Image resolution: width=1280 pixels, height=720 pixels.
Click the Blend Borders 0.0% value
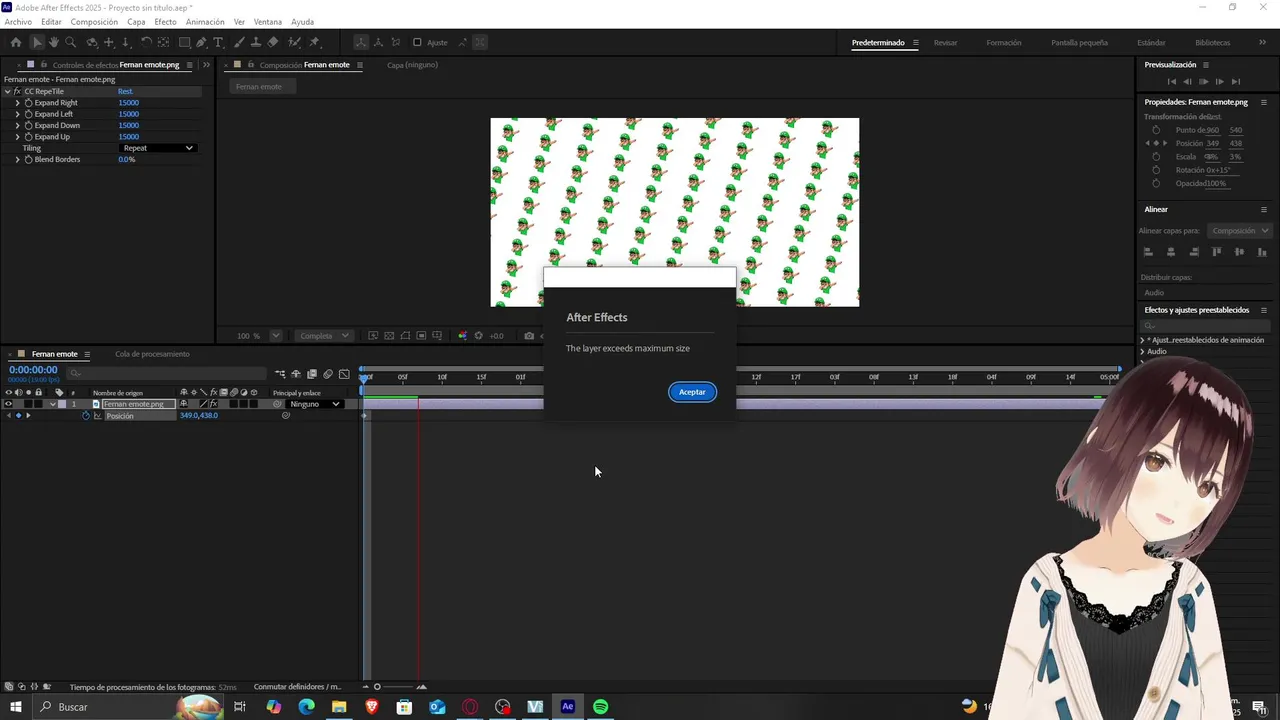pos(126,159)
